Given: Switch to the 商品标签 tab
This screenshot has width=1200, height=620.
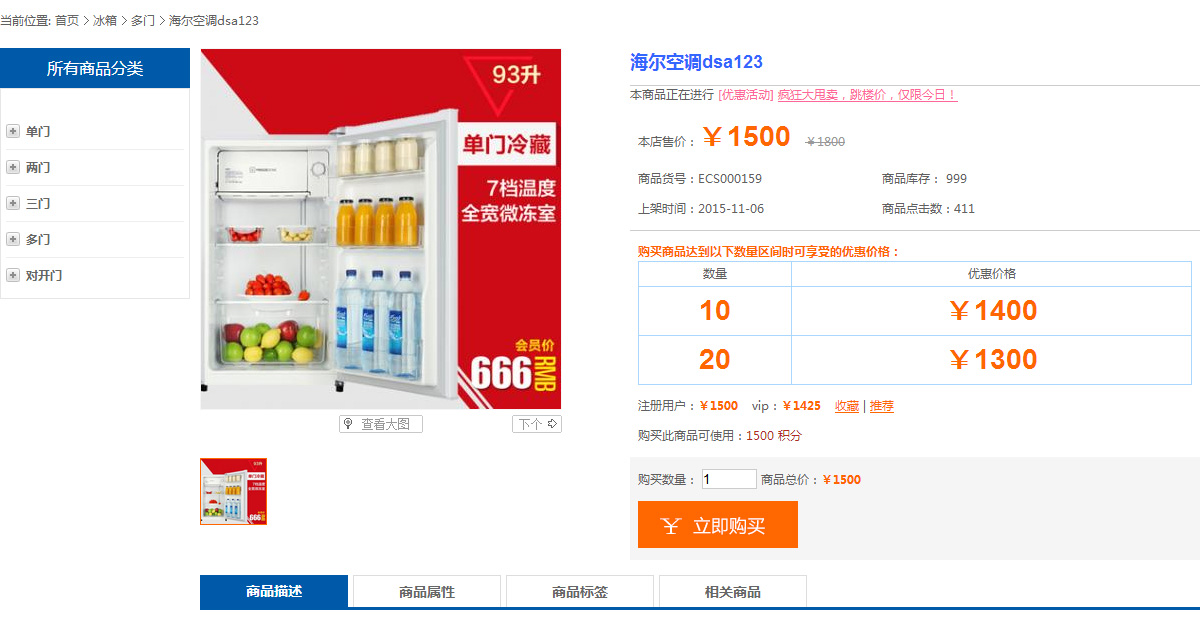Looking at the screenshot, I should [x=580, y=592].
